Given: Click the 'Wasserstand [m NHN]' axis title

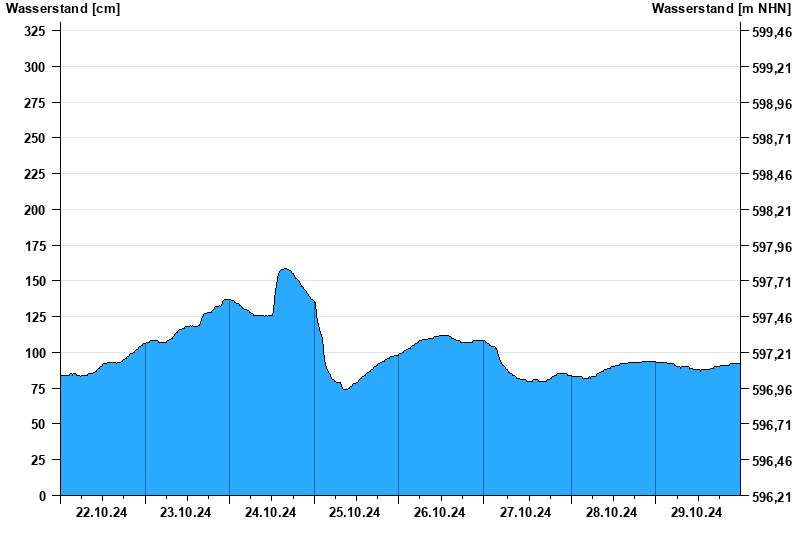Looking at the screenshot, I should (x=721, y=9).
